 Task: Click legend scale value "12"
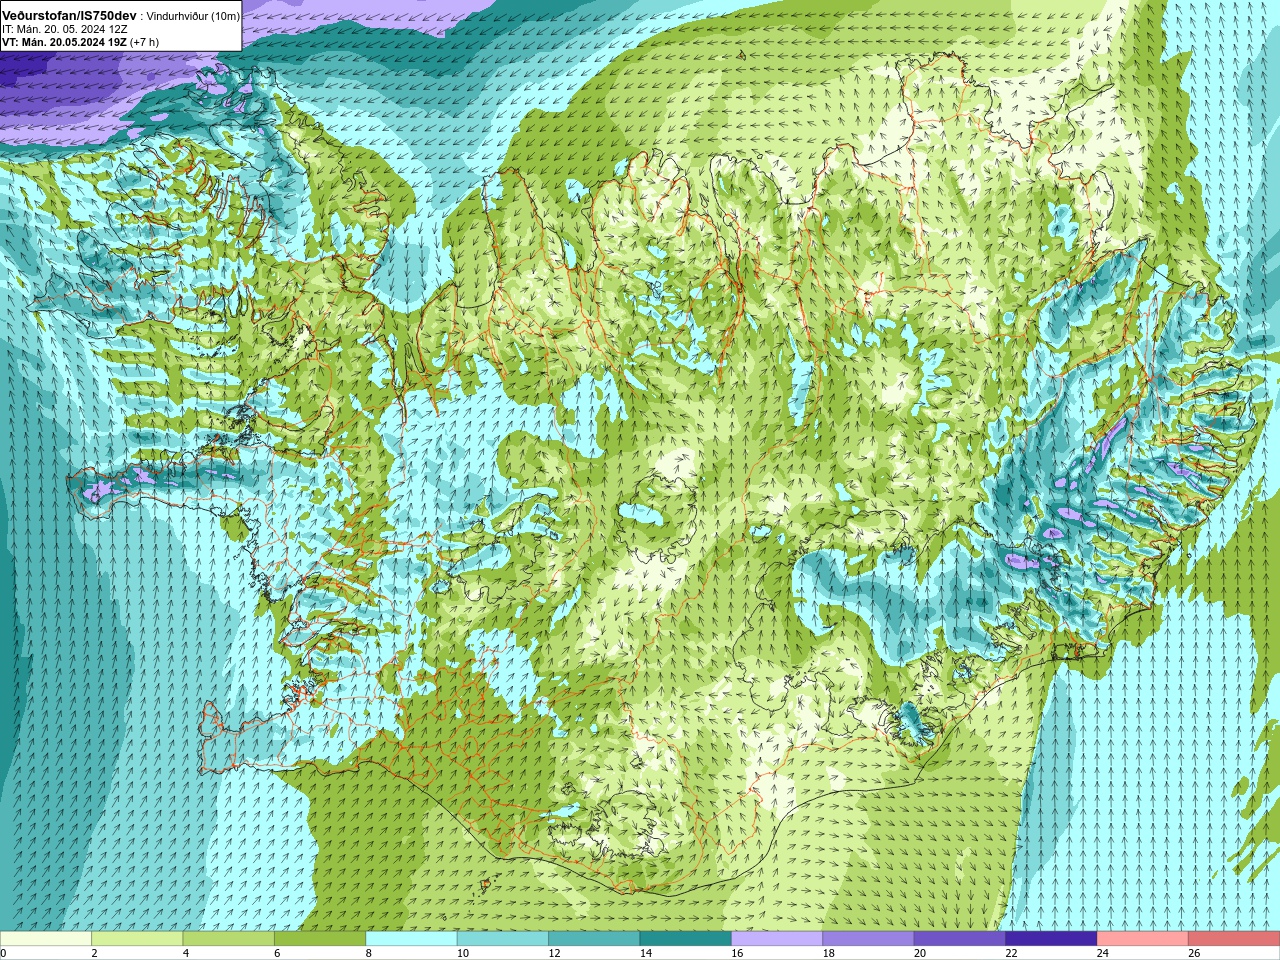pos(554,953)
